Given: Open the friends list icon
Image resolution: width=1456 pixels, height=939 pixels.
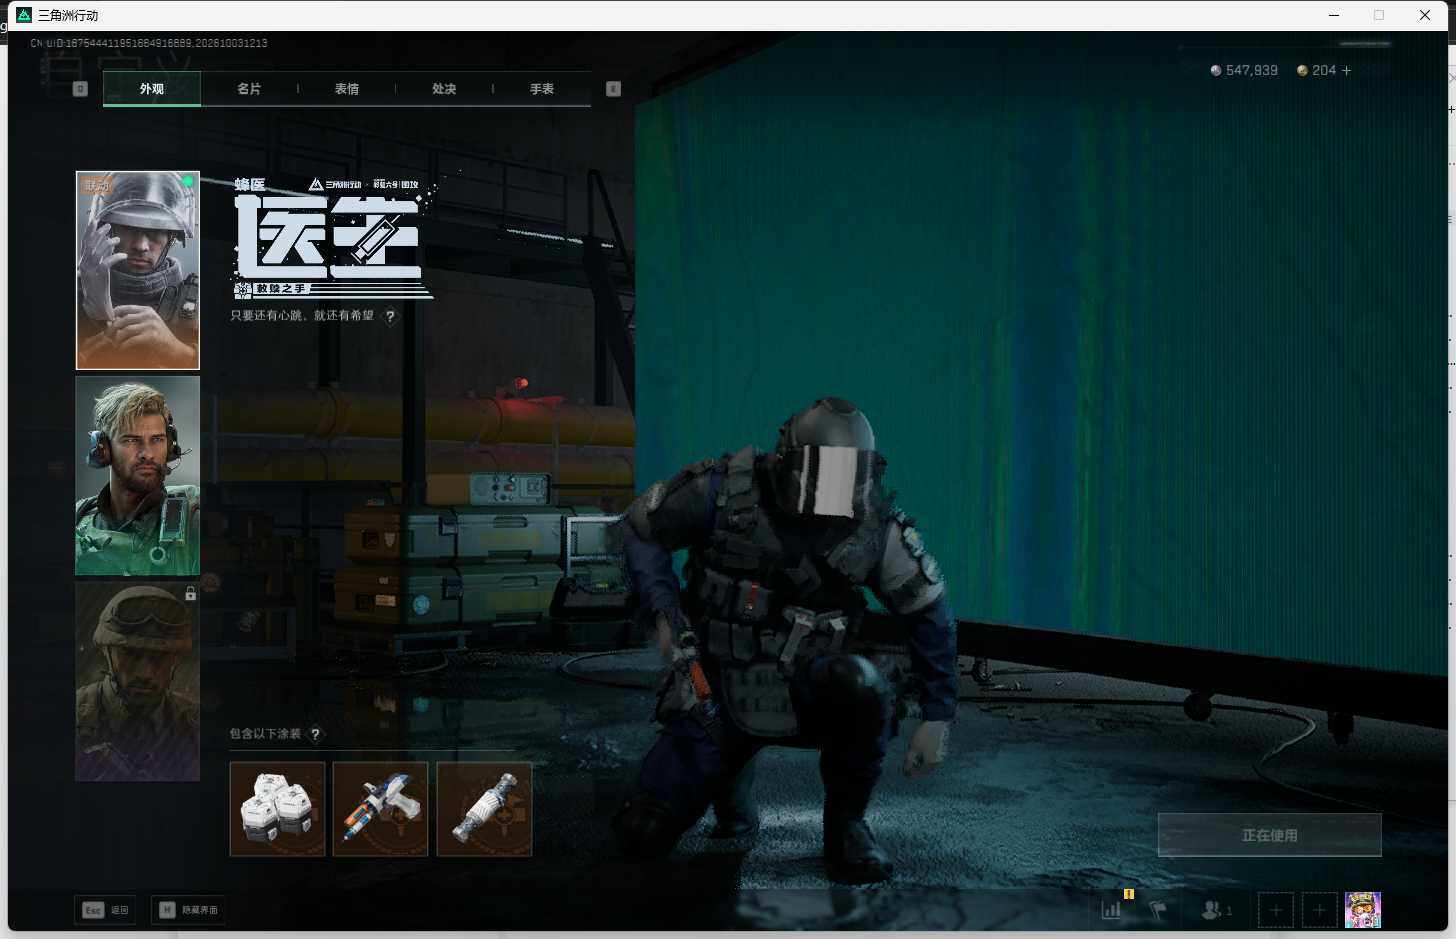Looking at the screenshot, I should pyautogui.click(x=1216, y=910).
